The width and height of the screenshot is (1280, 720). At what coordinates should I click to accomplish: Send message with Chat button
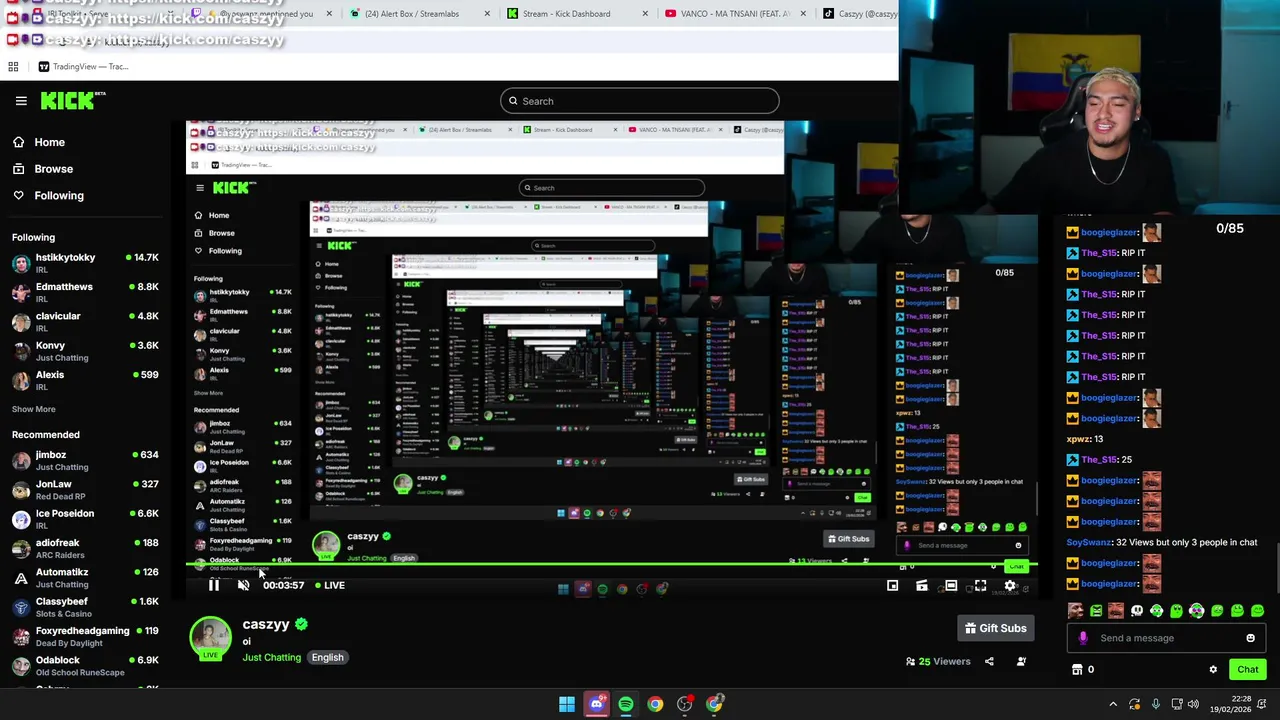[1248, 669]
